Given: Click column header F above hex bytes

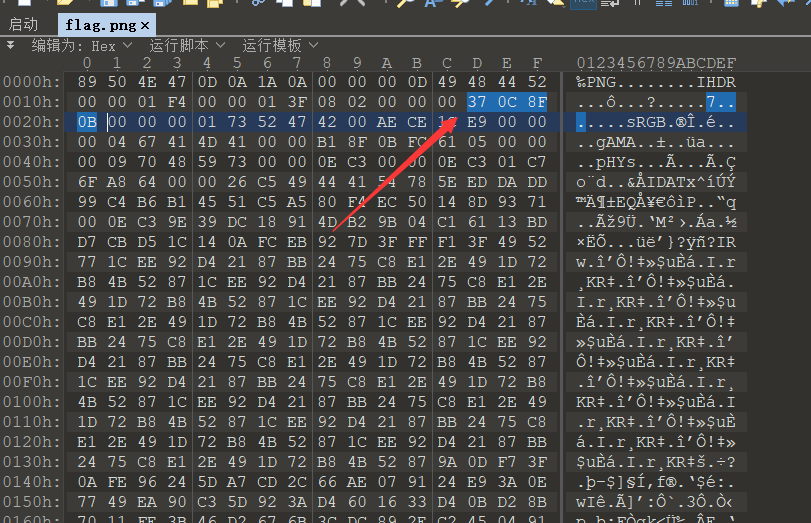Looking at the screenshot, I should point(537,63).
